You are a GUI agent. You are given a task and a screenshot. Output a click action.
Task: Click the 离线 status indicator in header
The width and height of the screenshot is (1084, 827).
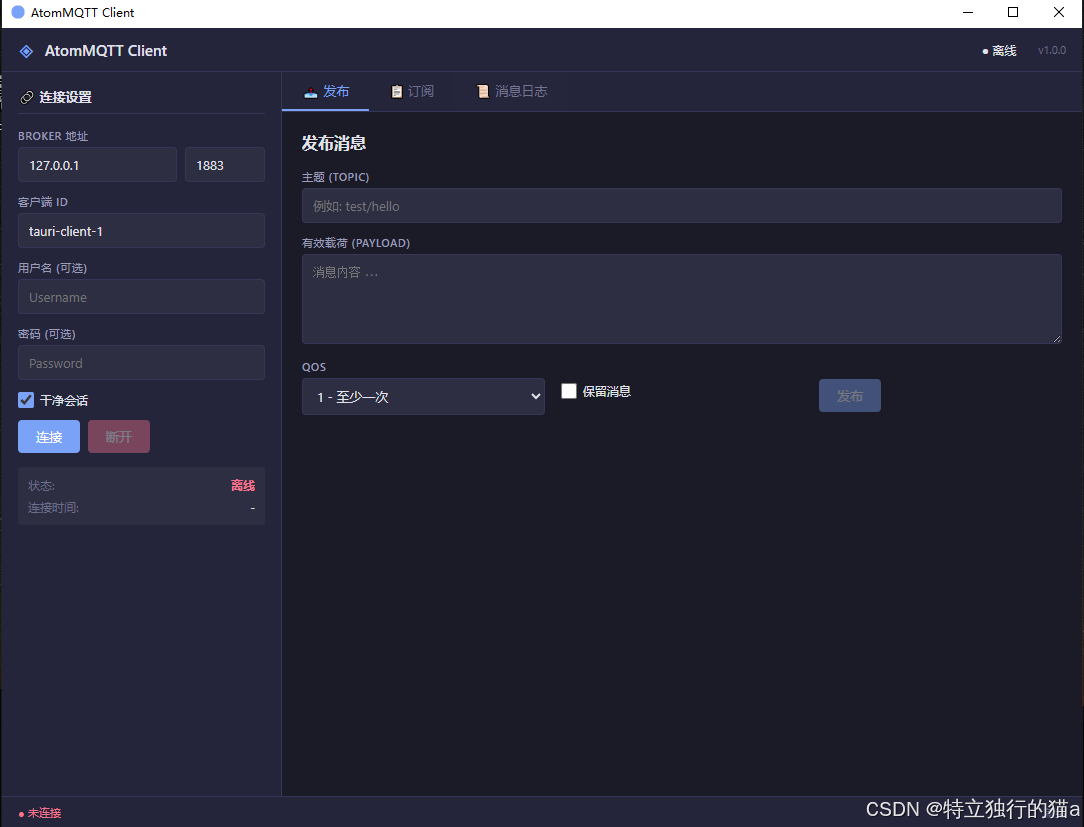point(1000,50)
